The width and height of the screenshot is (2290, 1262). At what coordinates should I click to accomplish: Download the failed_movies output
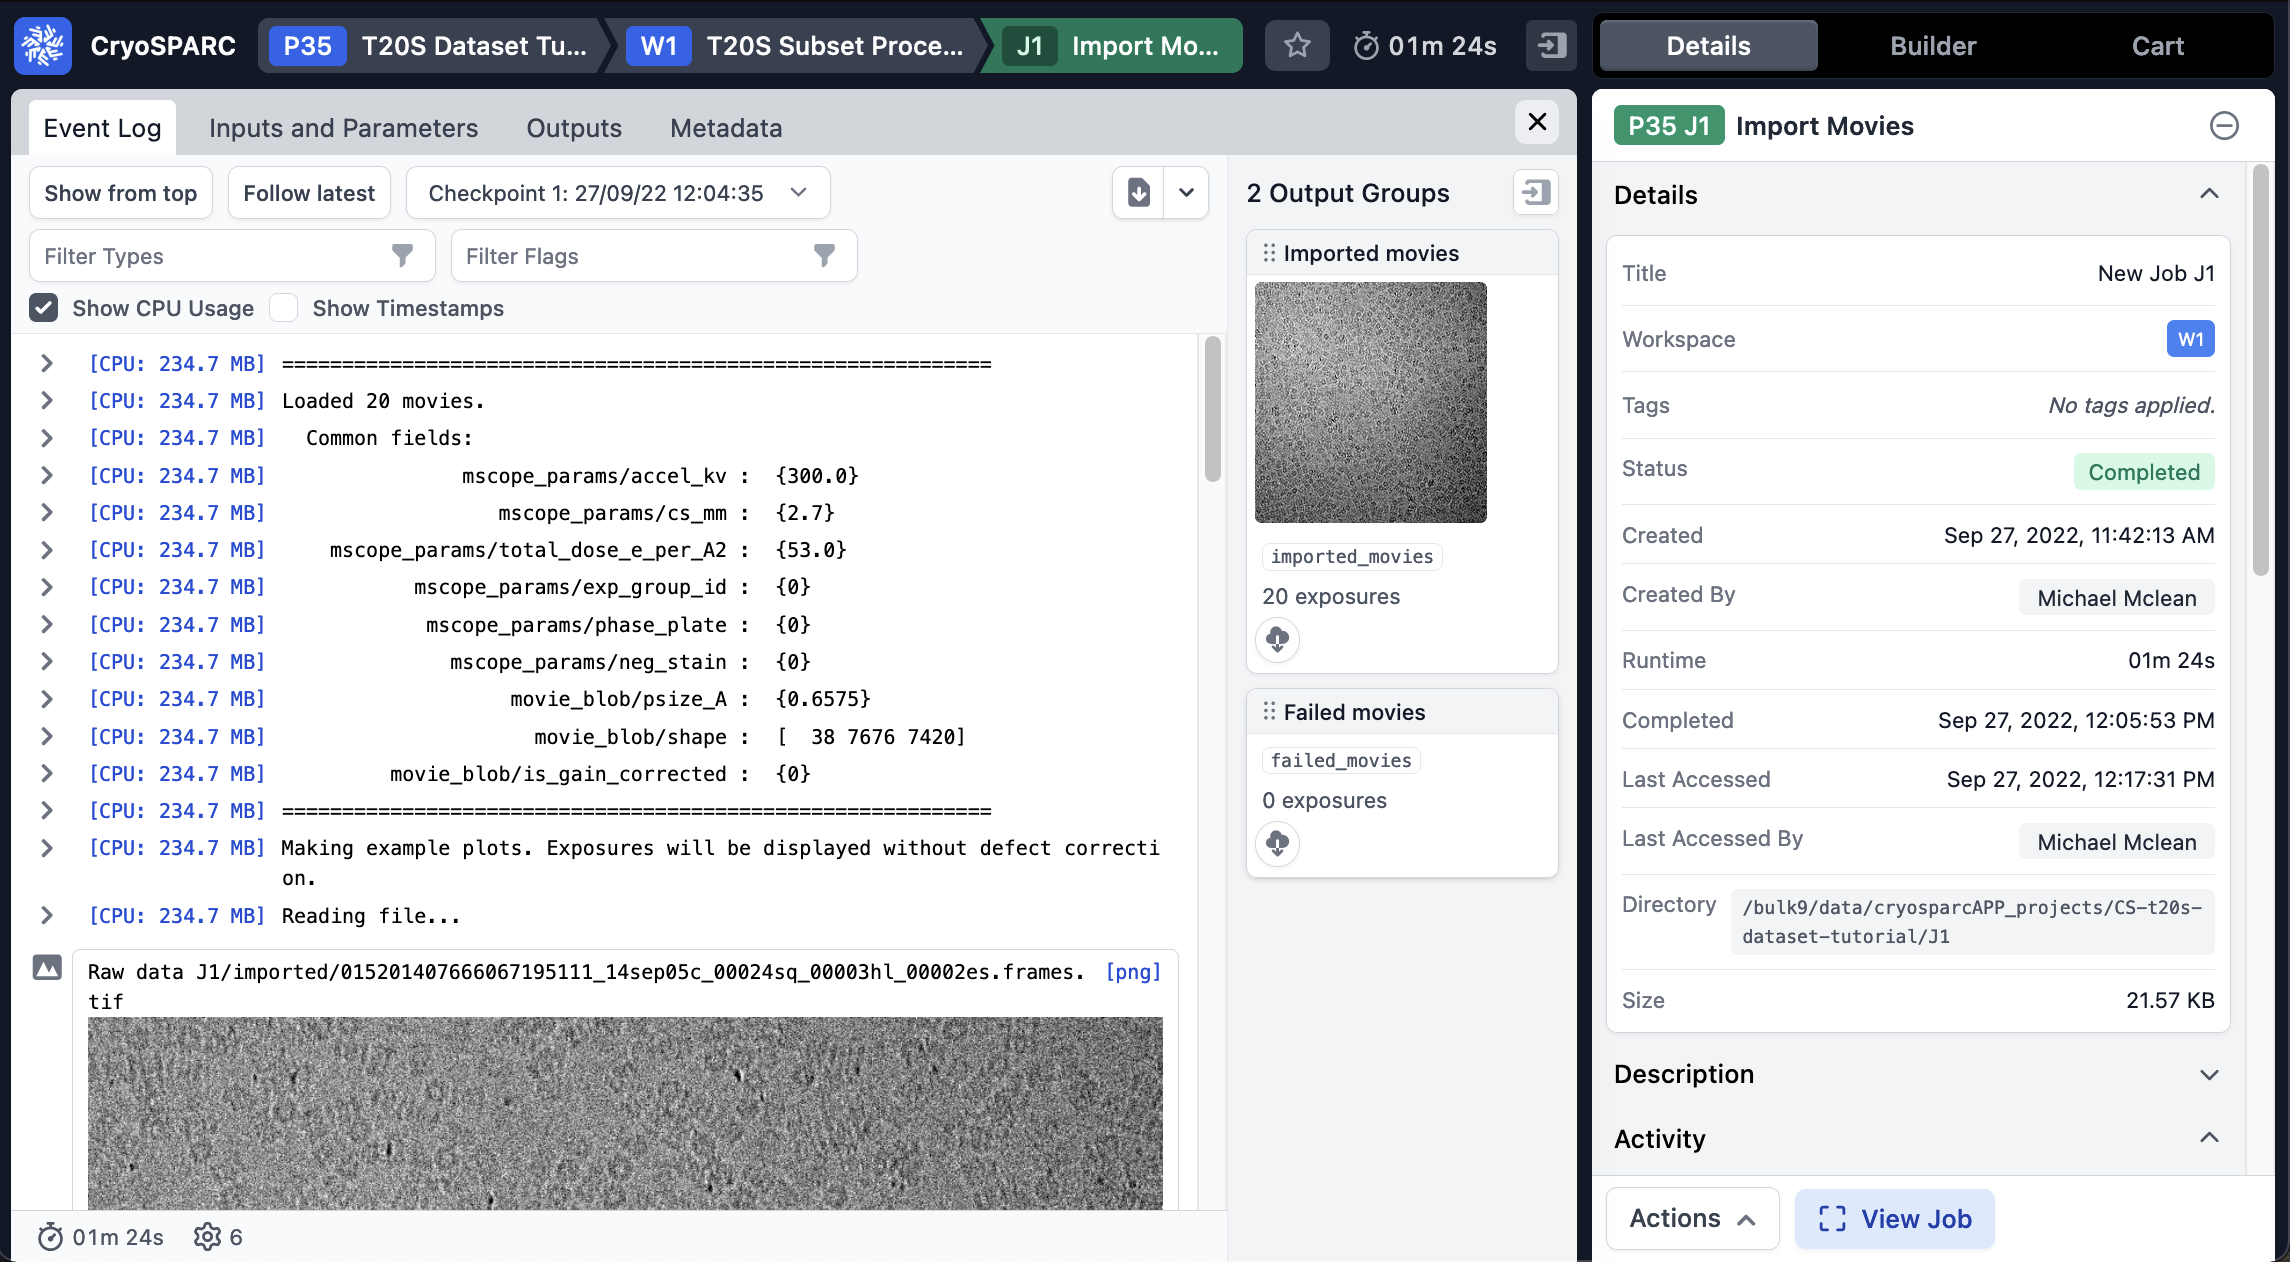click(x=1277, y=844)
